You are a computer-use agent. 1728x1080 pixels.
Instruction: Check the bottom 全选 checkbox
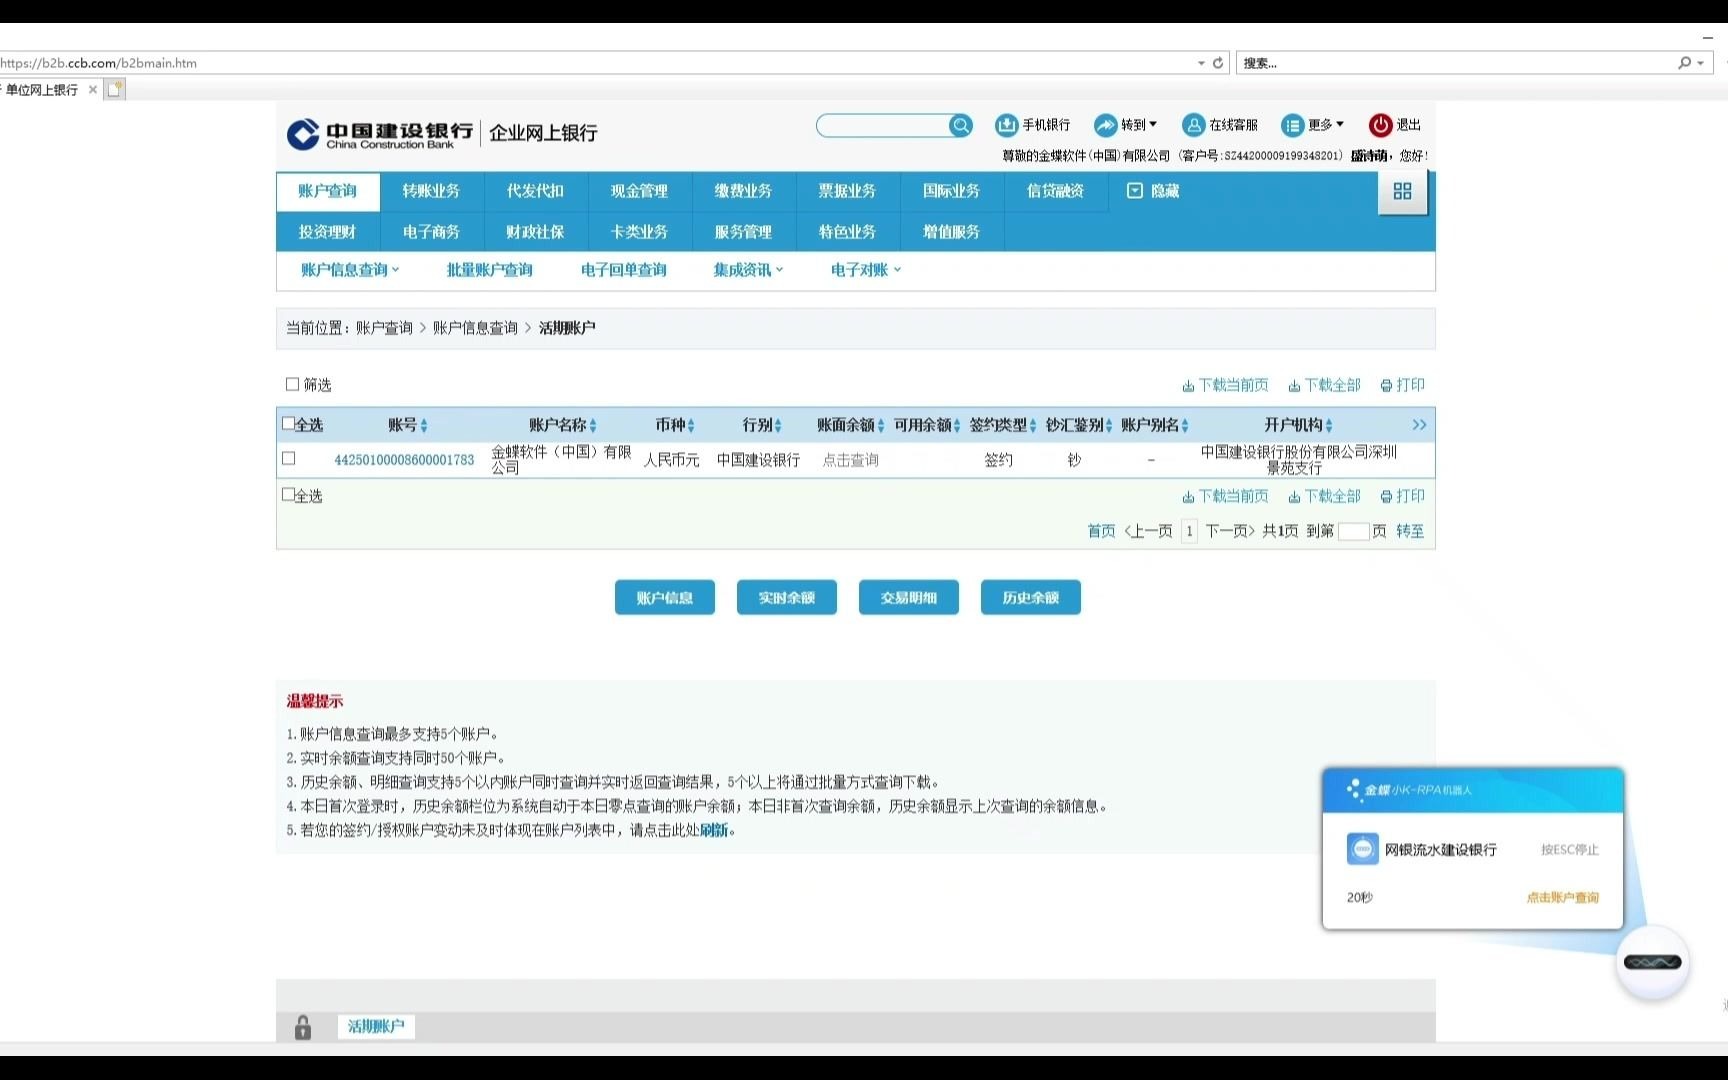(x=288, y=495)
